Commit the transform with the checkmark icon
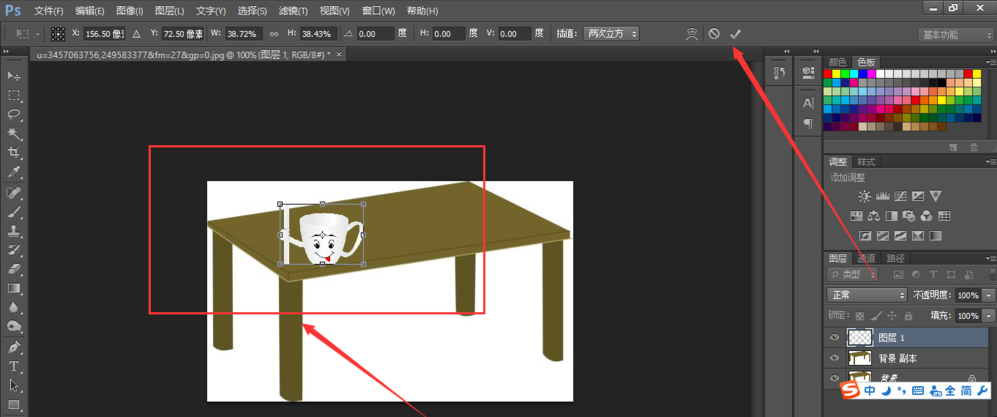Viewport: 997px width, 417px height. tap(736, 33)
